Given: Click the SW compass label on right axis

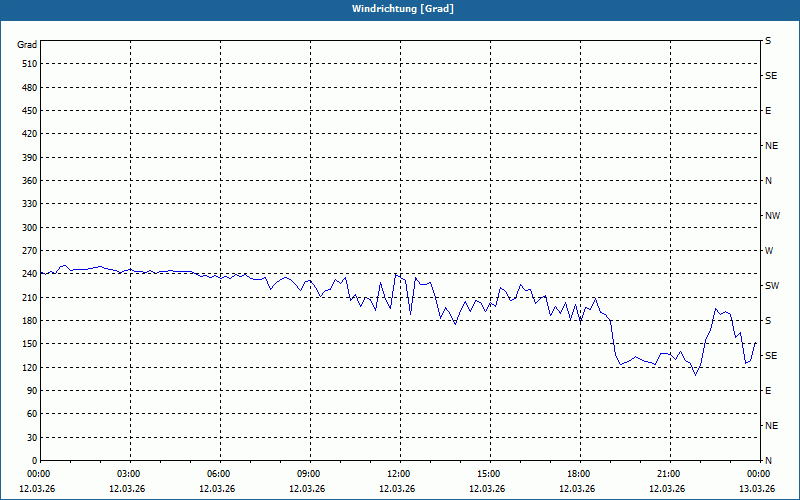Looking at the screenshot, I should tap(772, 286).
